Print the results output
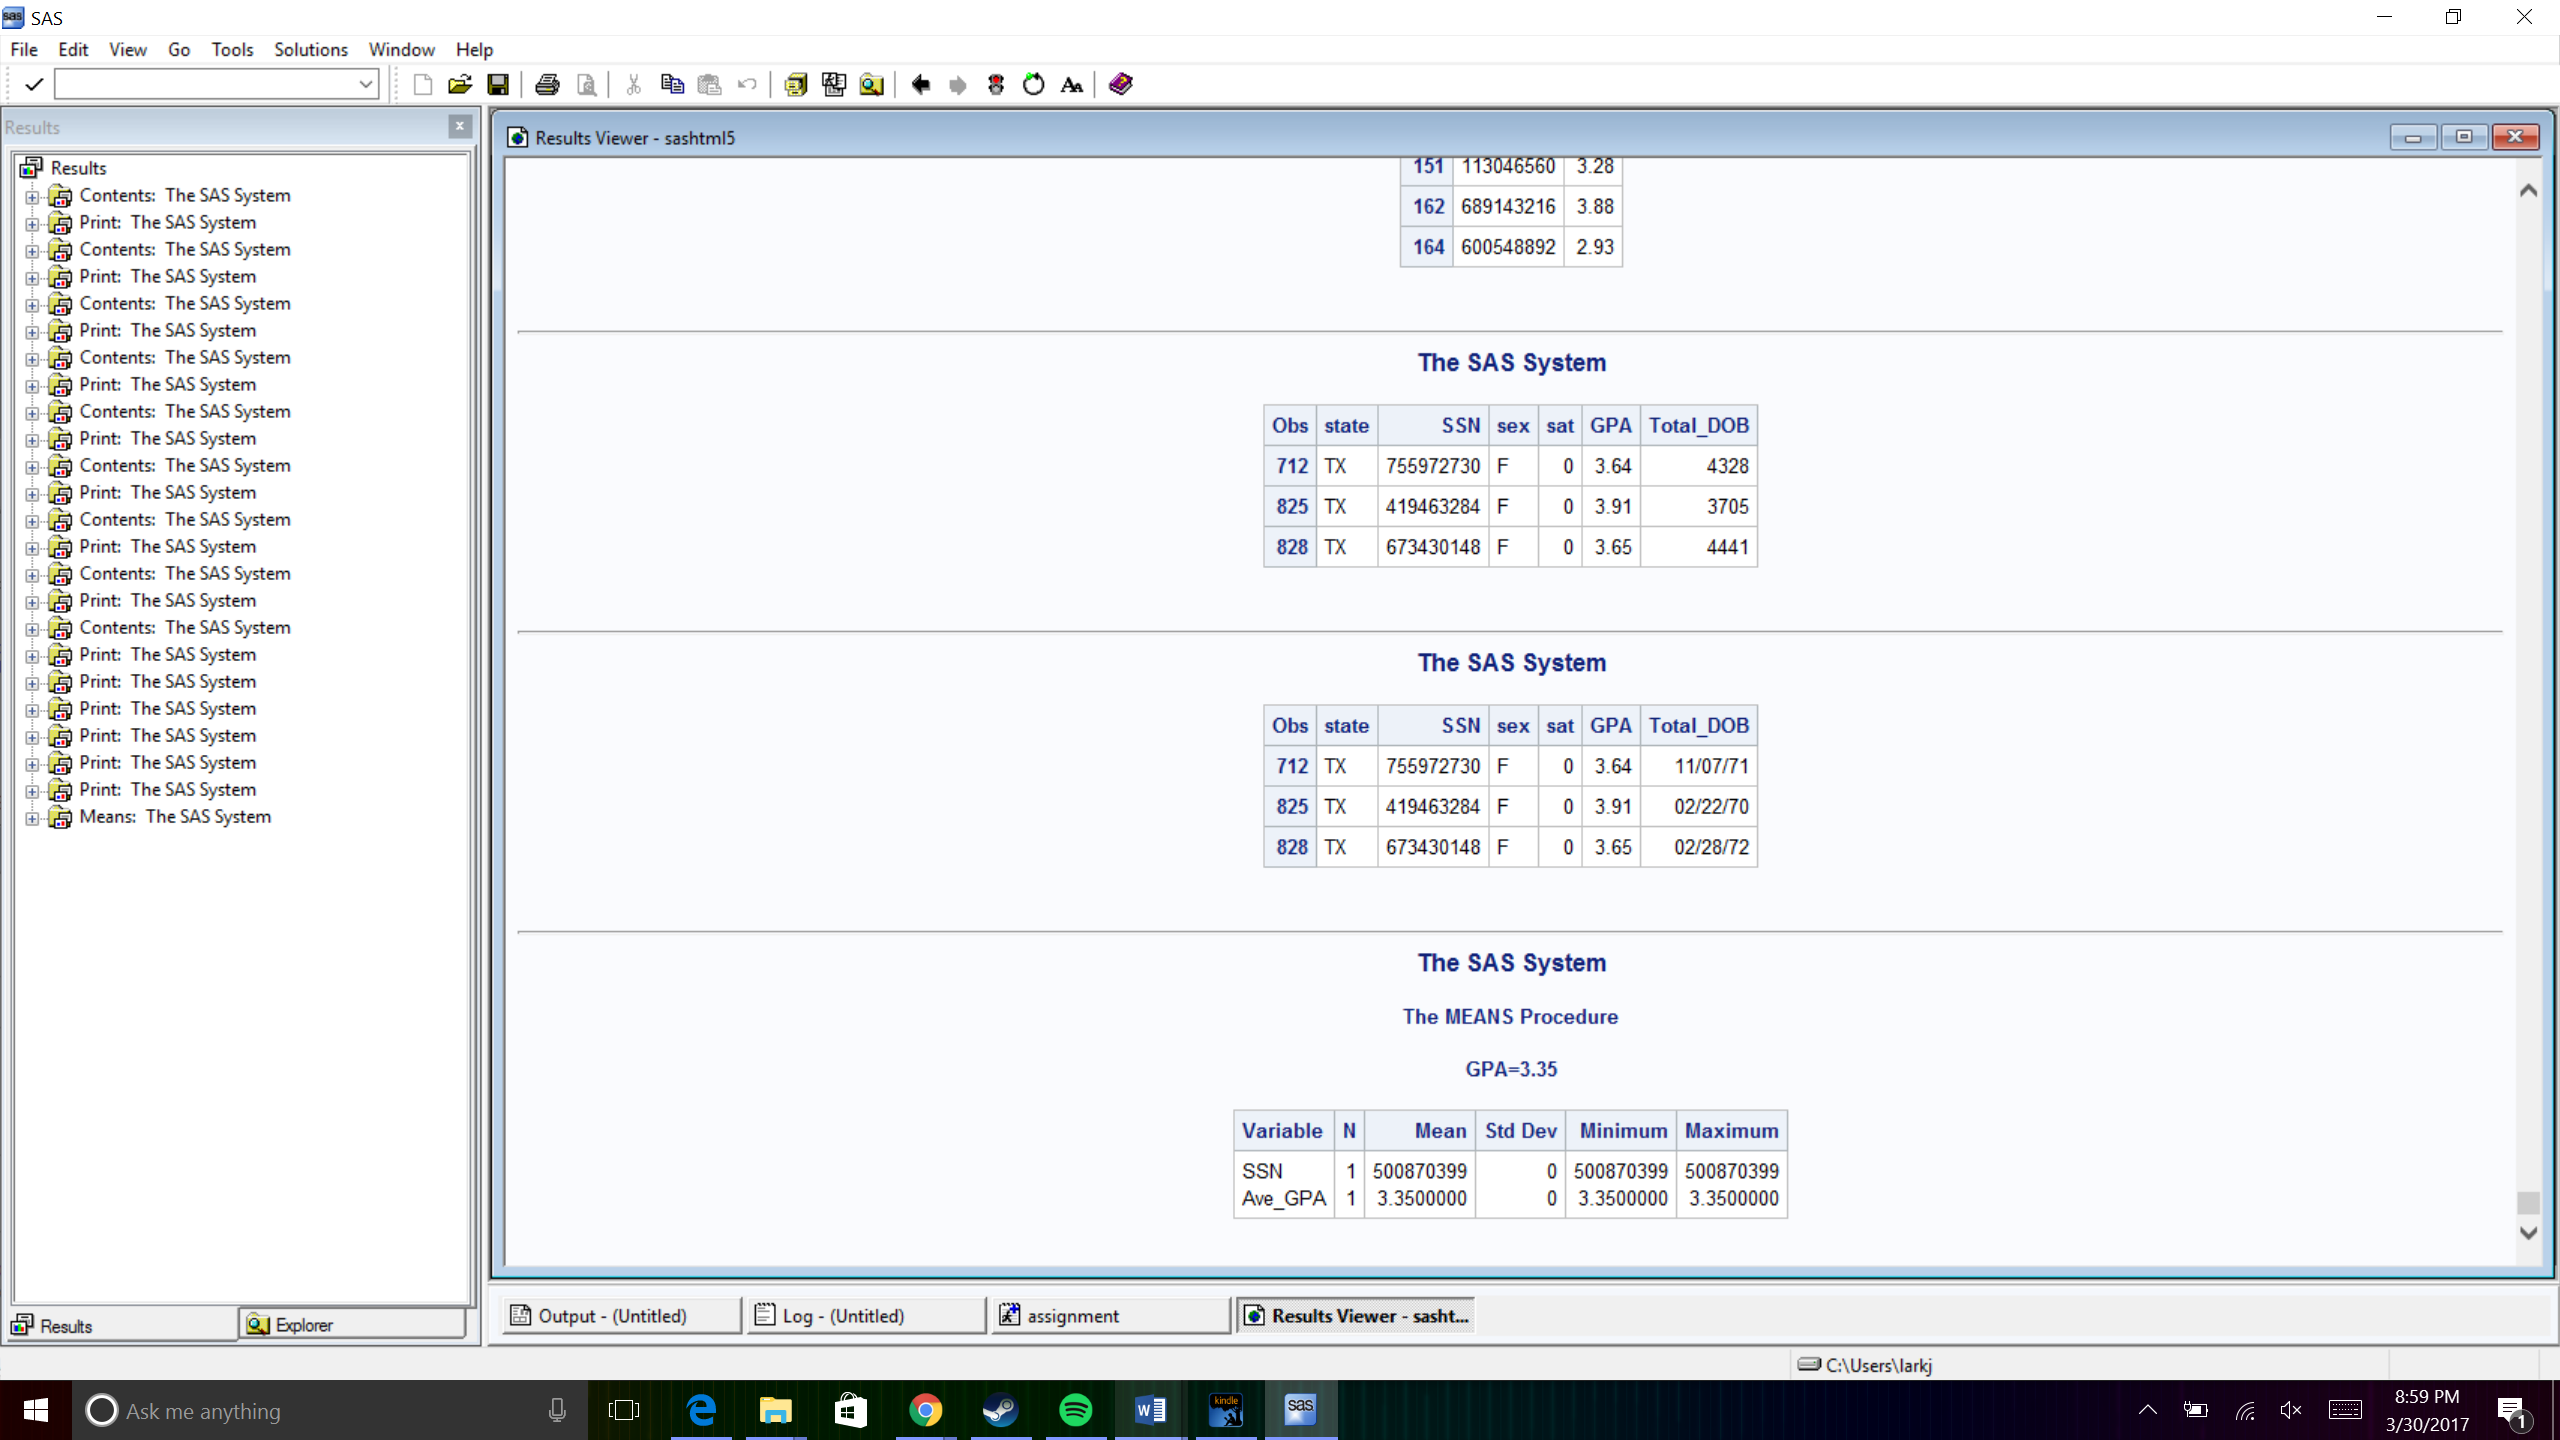 (546, 84)
